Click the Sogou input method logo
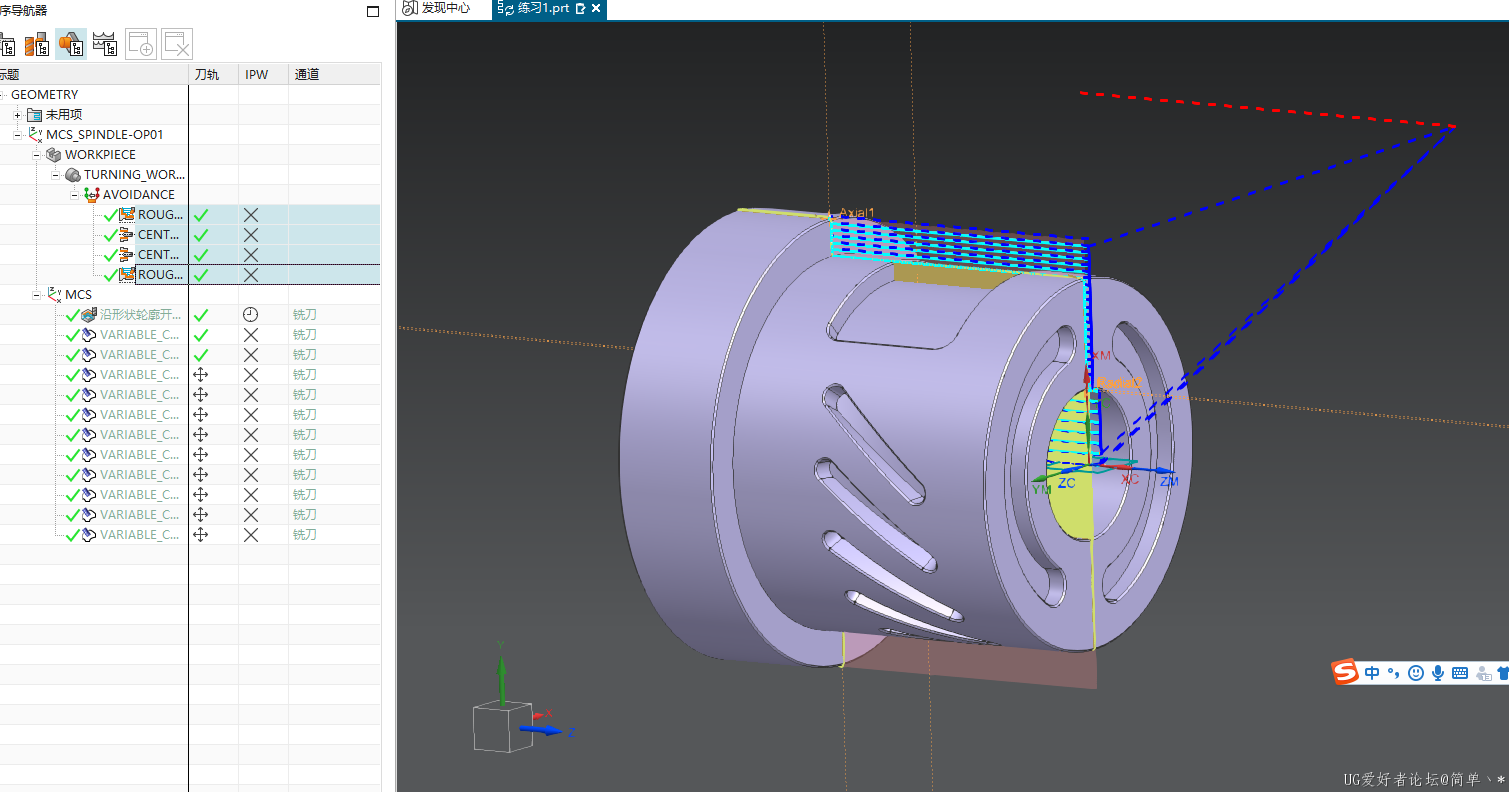 [1345, 673]
